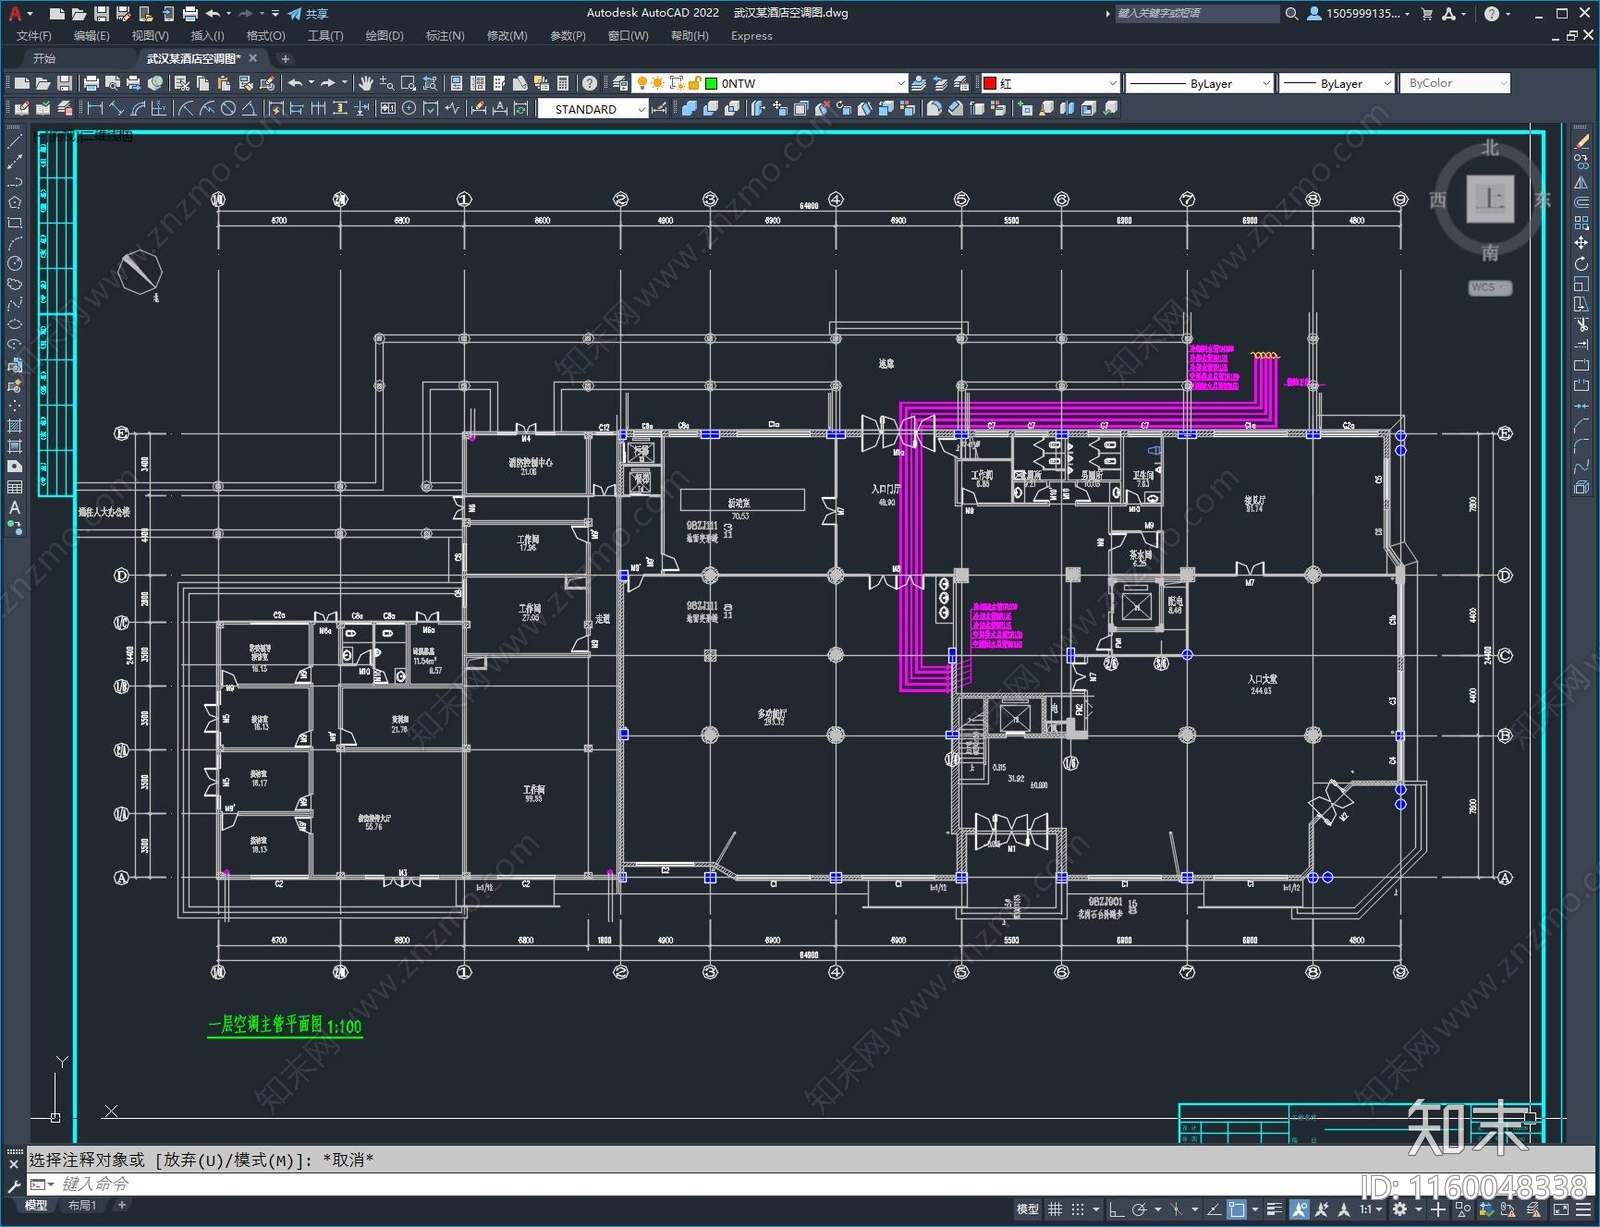
Task: Open the 标注(N) menu
Action: (445, 35)
